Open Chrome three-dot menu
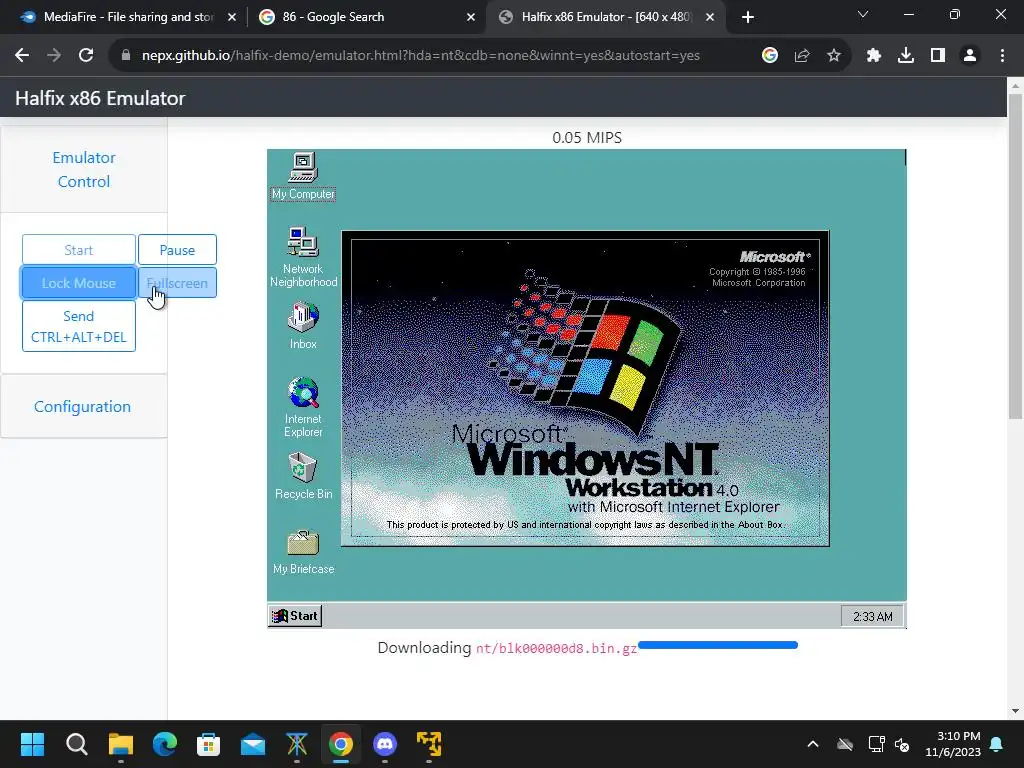Screen dimensions: 1024x768 coord(1002,56)
